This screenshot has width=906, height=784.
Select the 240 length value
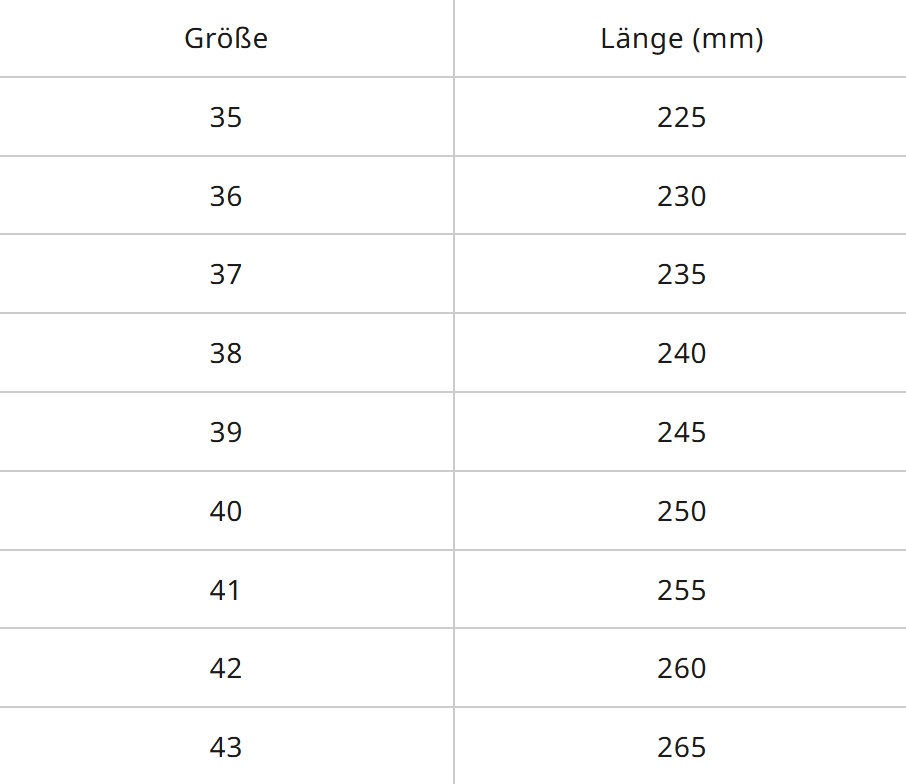(681, 353)
